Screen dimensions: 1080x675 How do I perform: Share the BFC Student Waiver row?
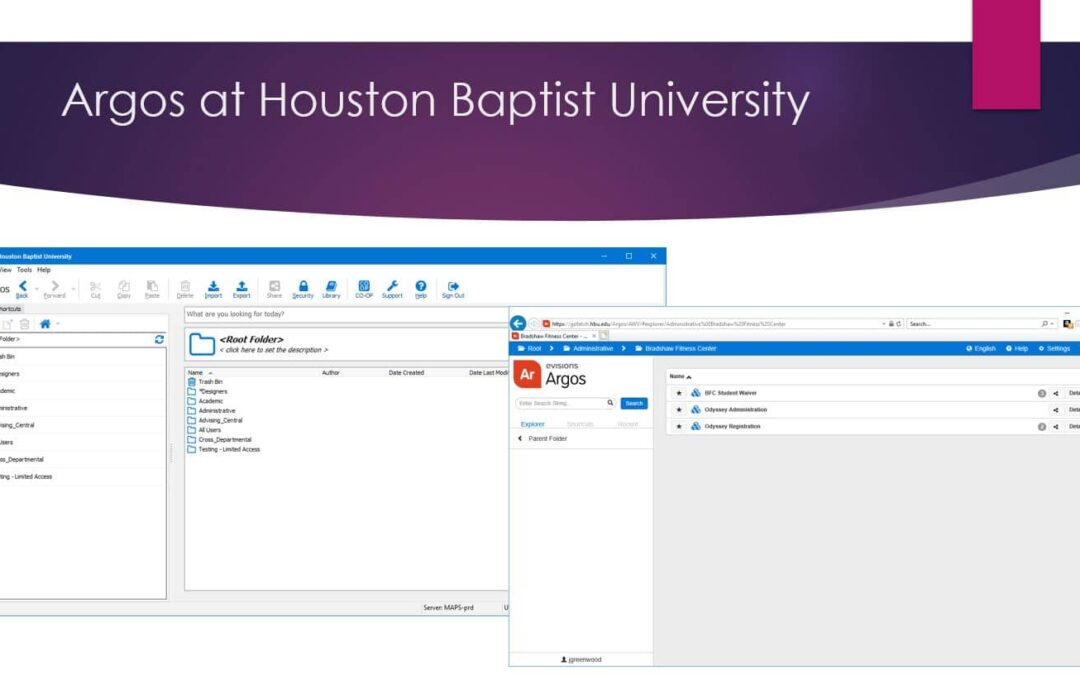click(1055, 393)
